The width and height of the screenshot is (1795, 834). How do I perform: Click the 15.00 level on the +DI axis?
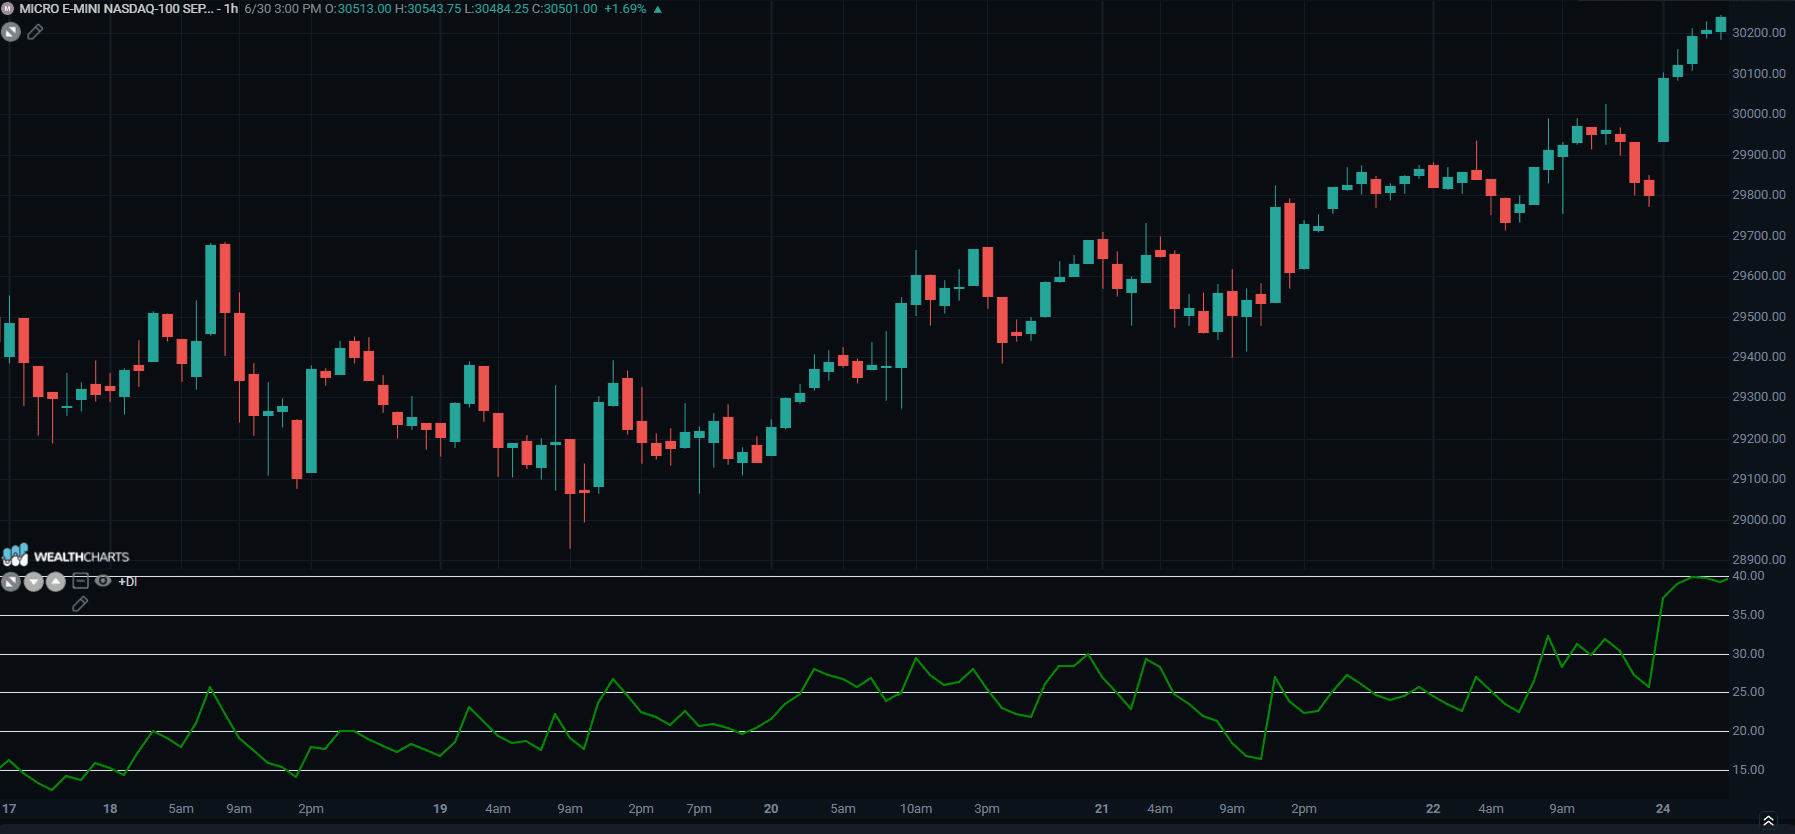click(x=1748, y=770)
